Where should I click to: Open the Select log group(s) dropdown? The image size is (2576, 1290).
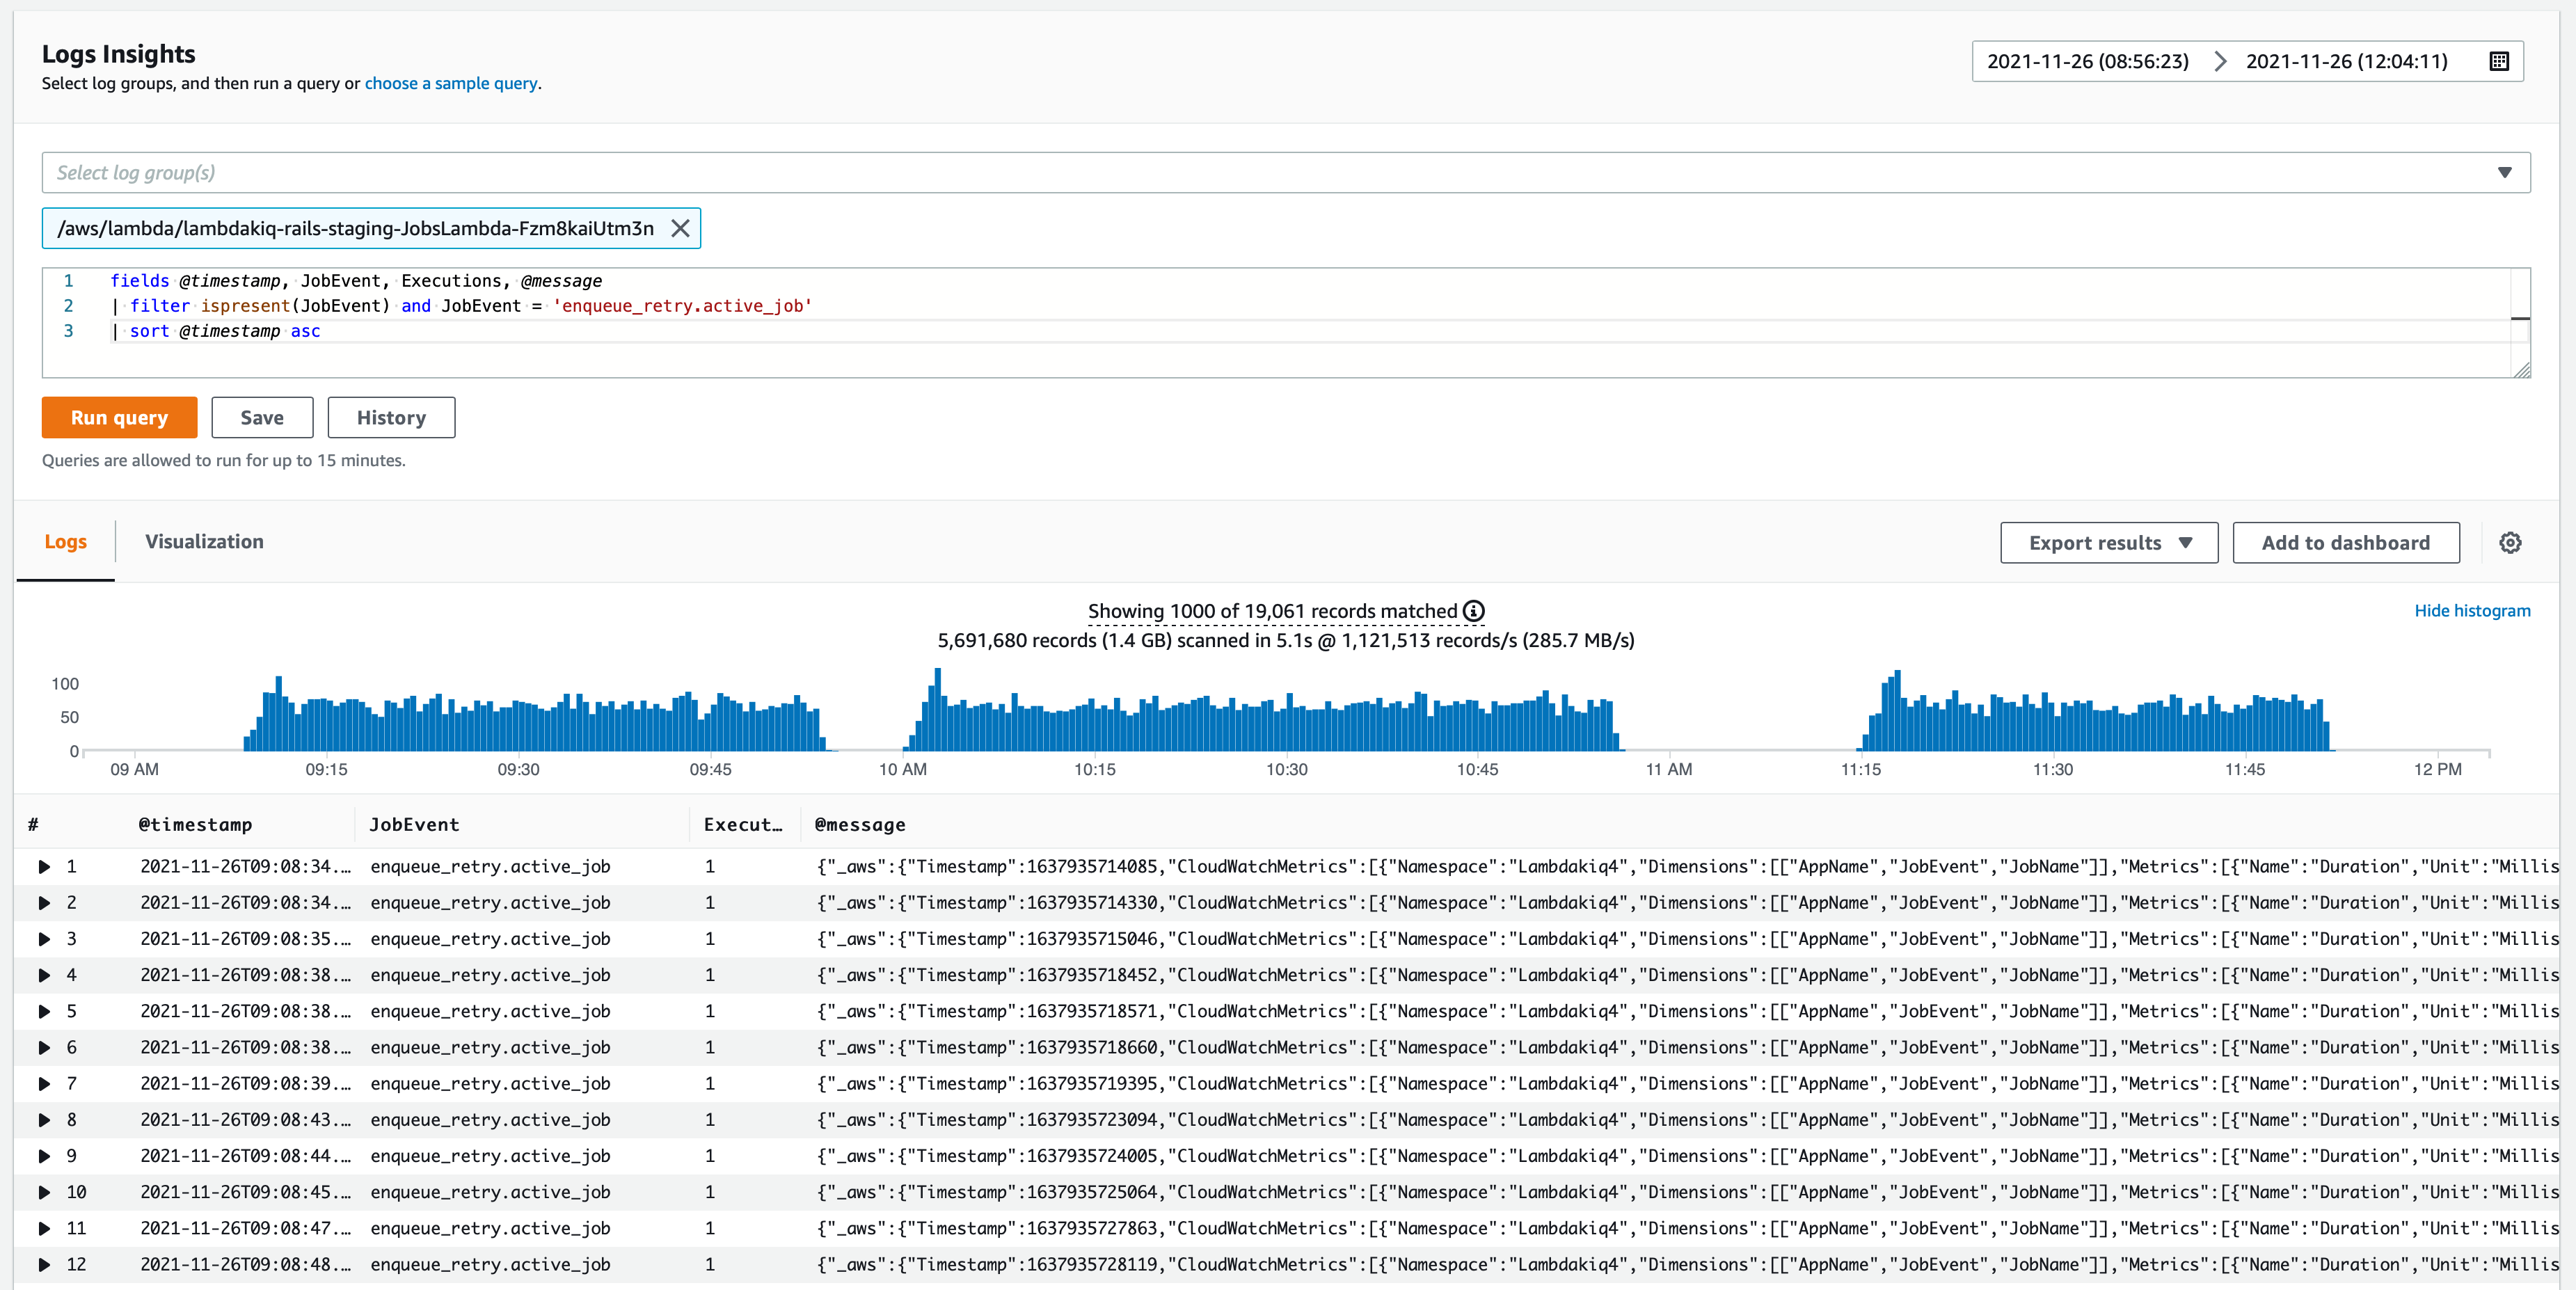(x=1285, y=173)
